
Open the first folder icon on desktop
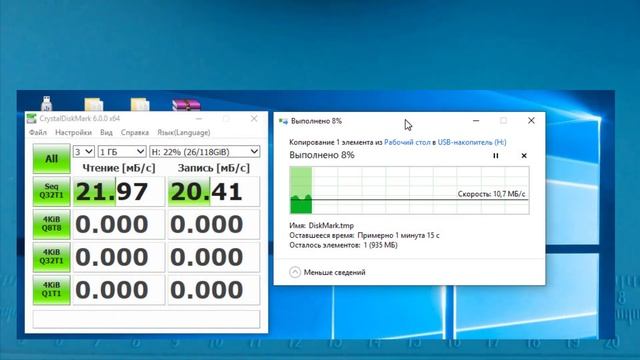[93, 104]
